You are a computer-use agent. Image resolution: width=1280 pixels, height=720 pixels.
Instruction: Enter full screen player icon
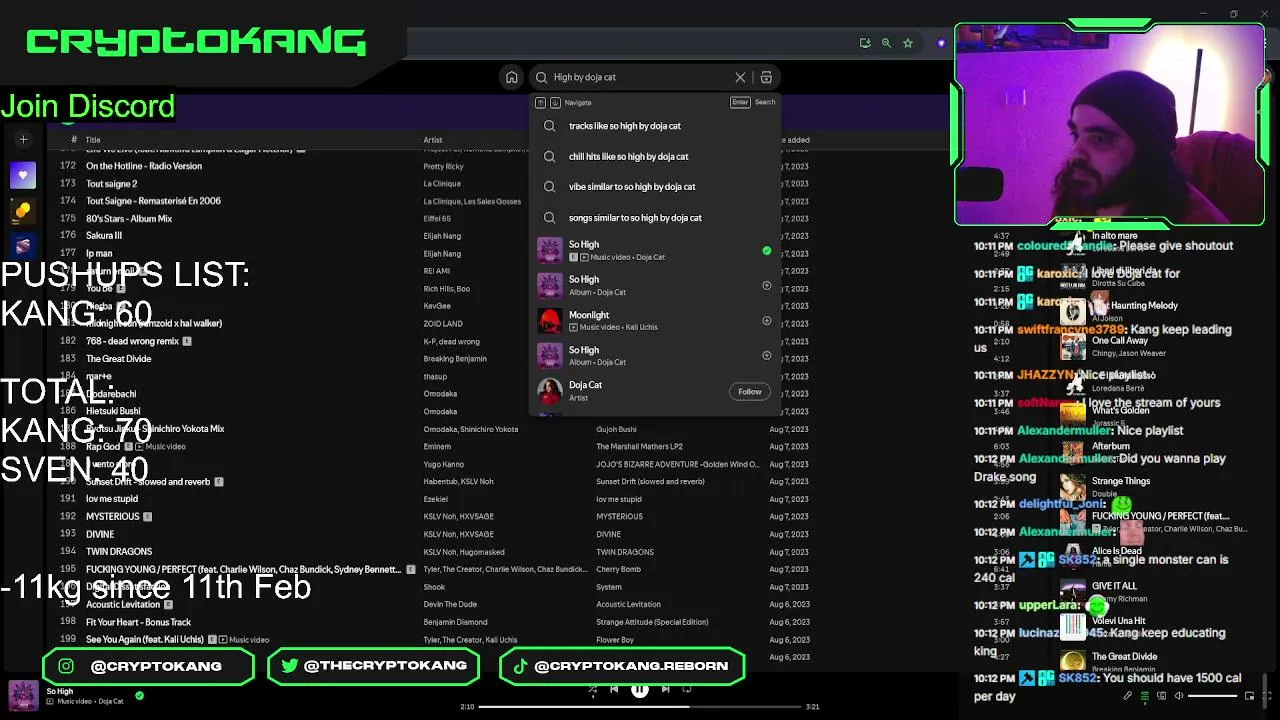(1266, 696)
